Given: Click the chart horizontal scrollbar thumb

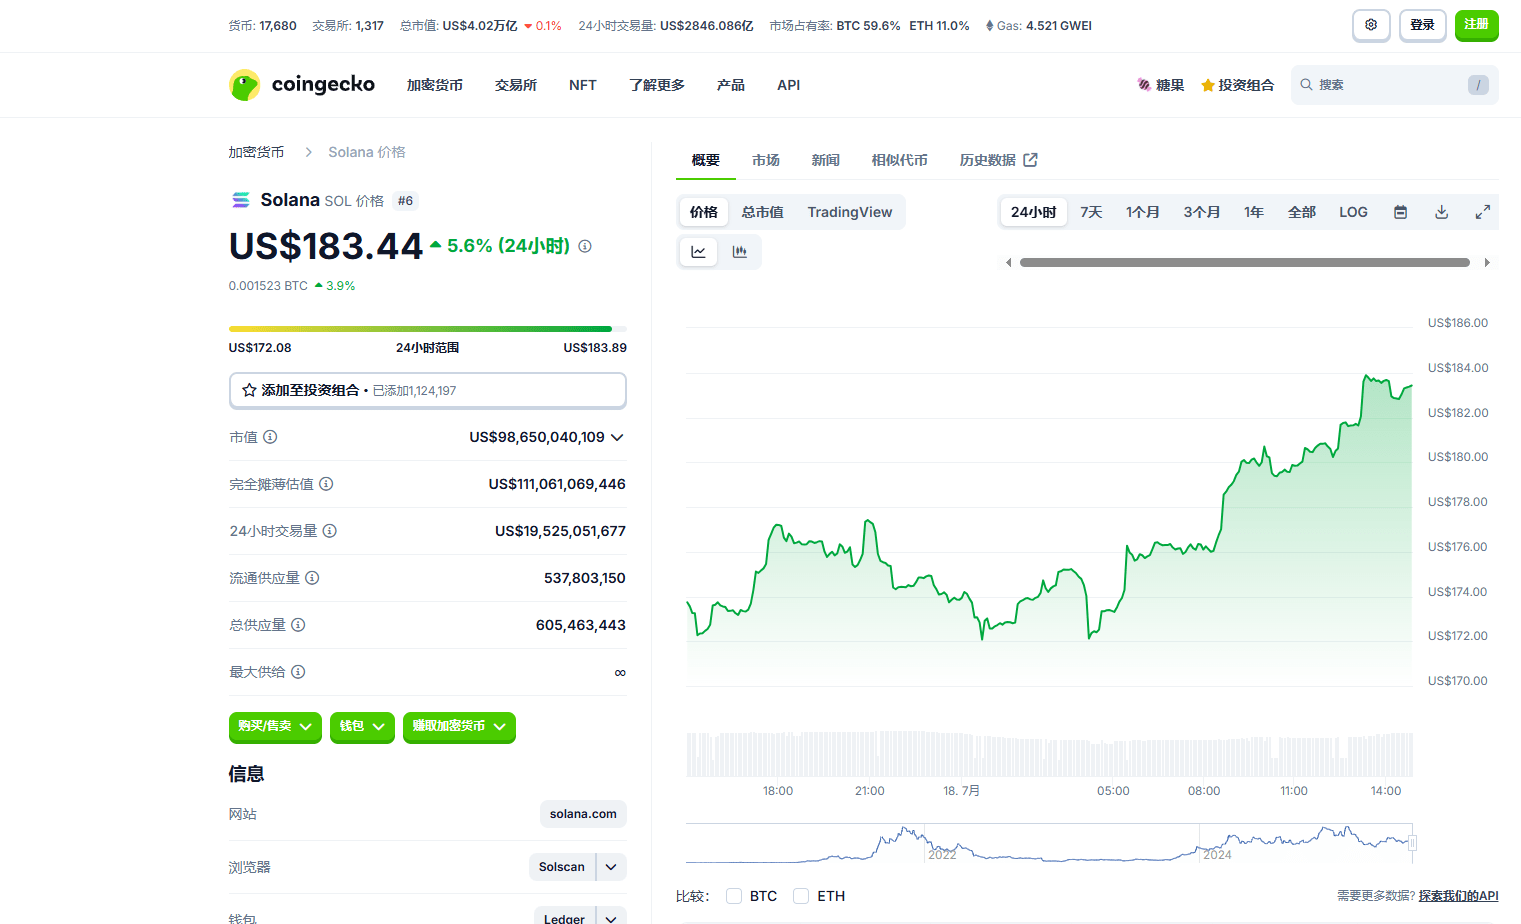Looking at the screenshot, I should 1245,263.
